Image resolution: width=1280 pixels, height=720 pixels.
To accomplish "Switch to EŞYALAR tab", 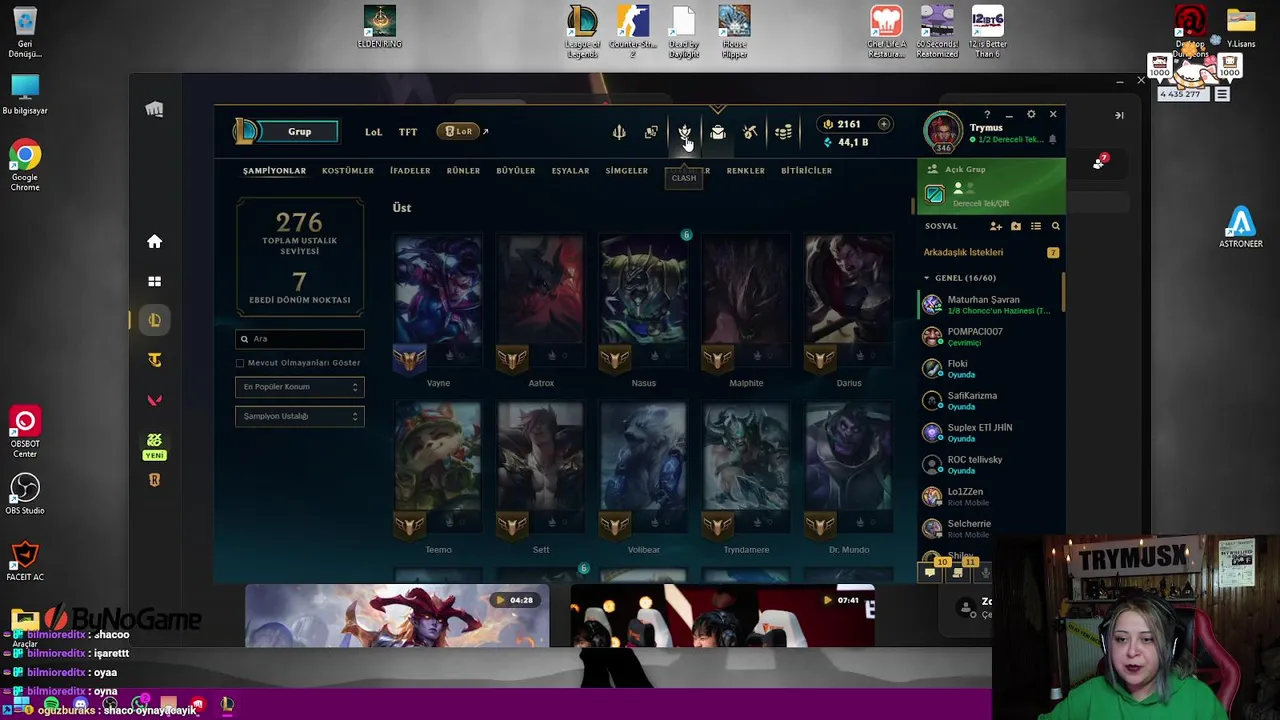I will coord(570,171).
